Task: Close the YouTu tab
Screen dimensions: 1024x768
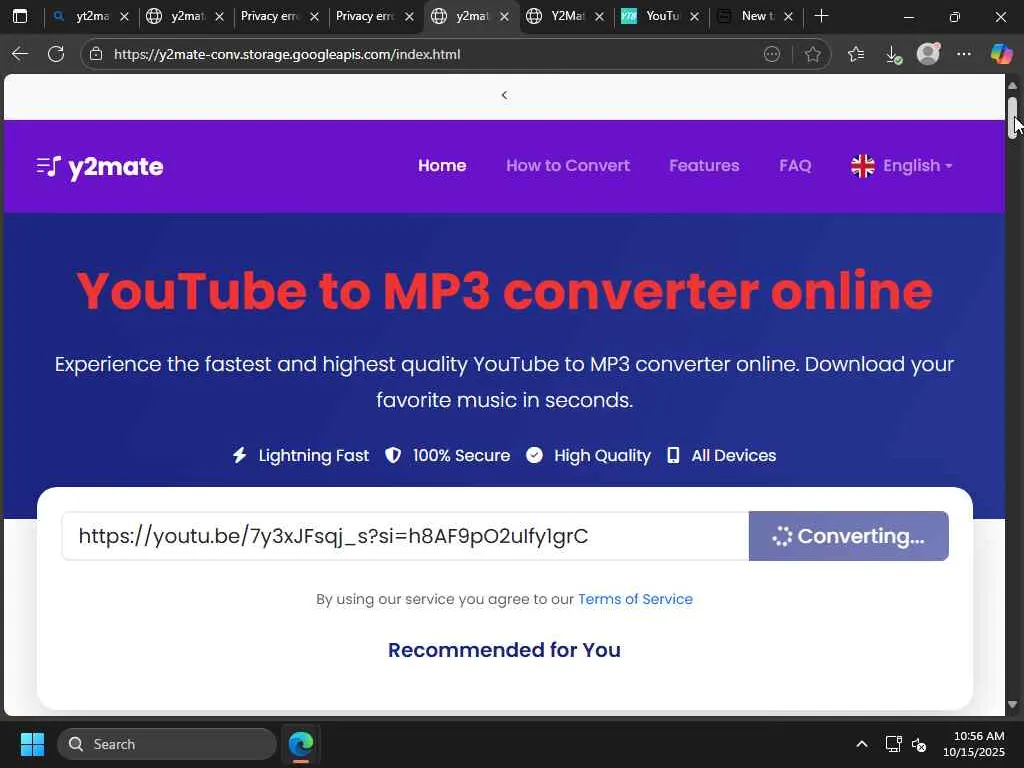Action: pyautogui.click(x=694, y=16)
